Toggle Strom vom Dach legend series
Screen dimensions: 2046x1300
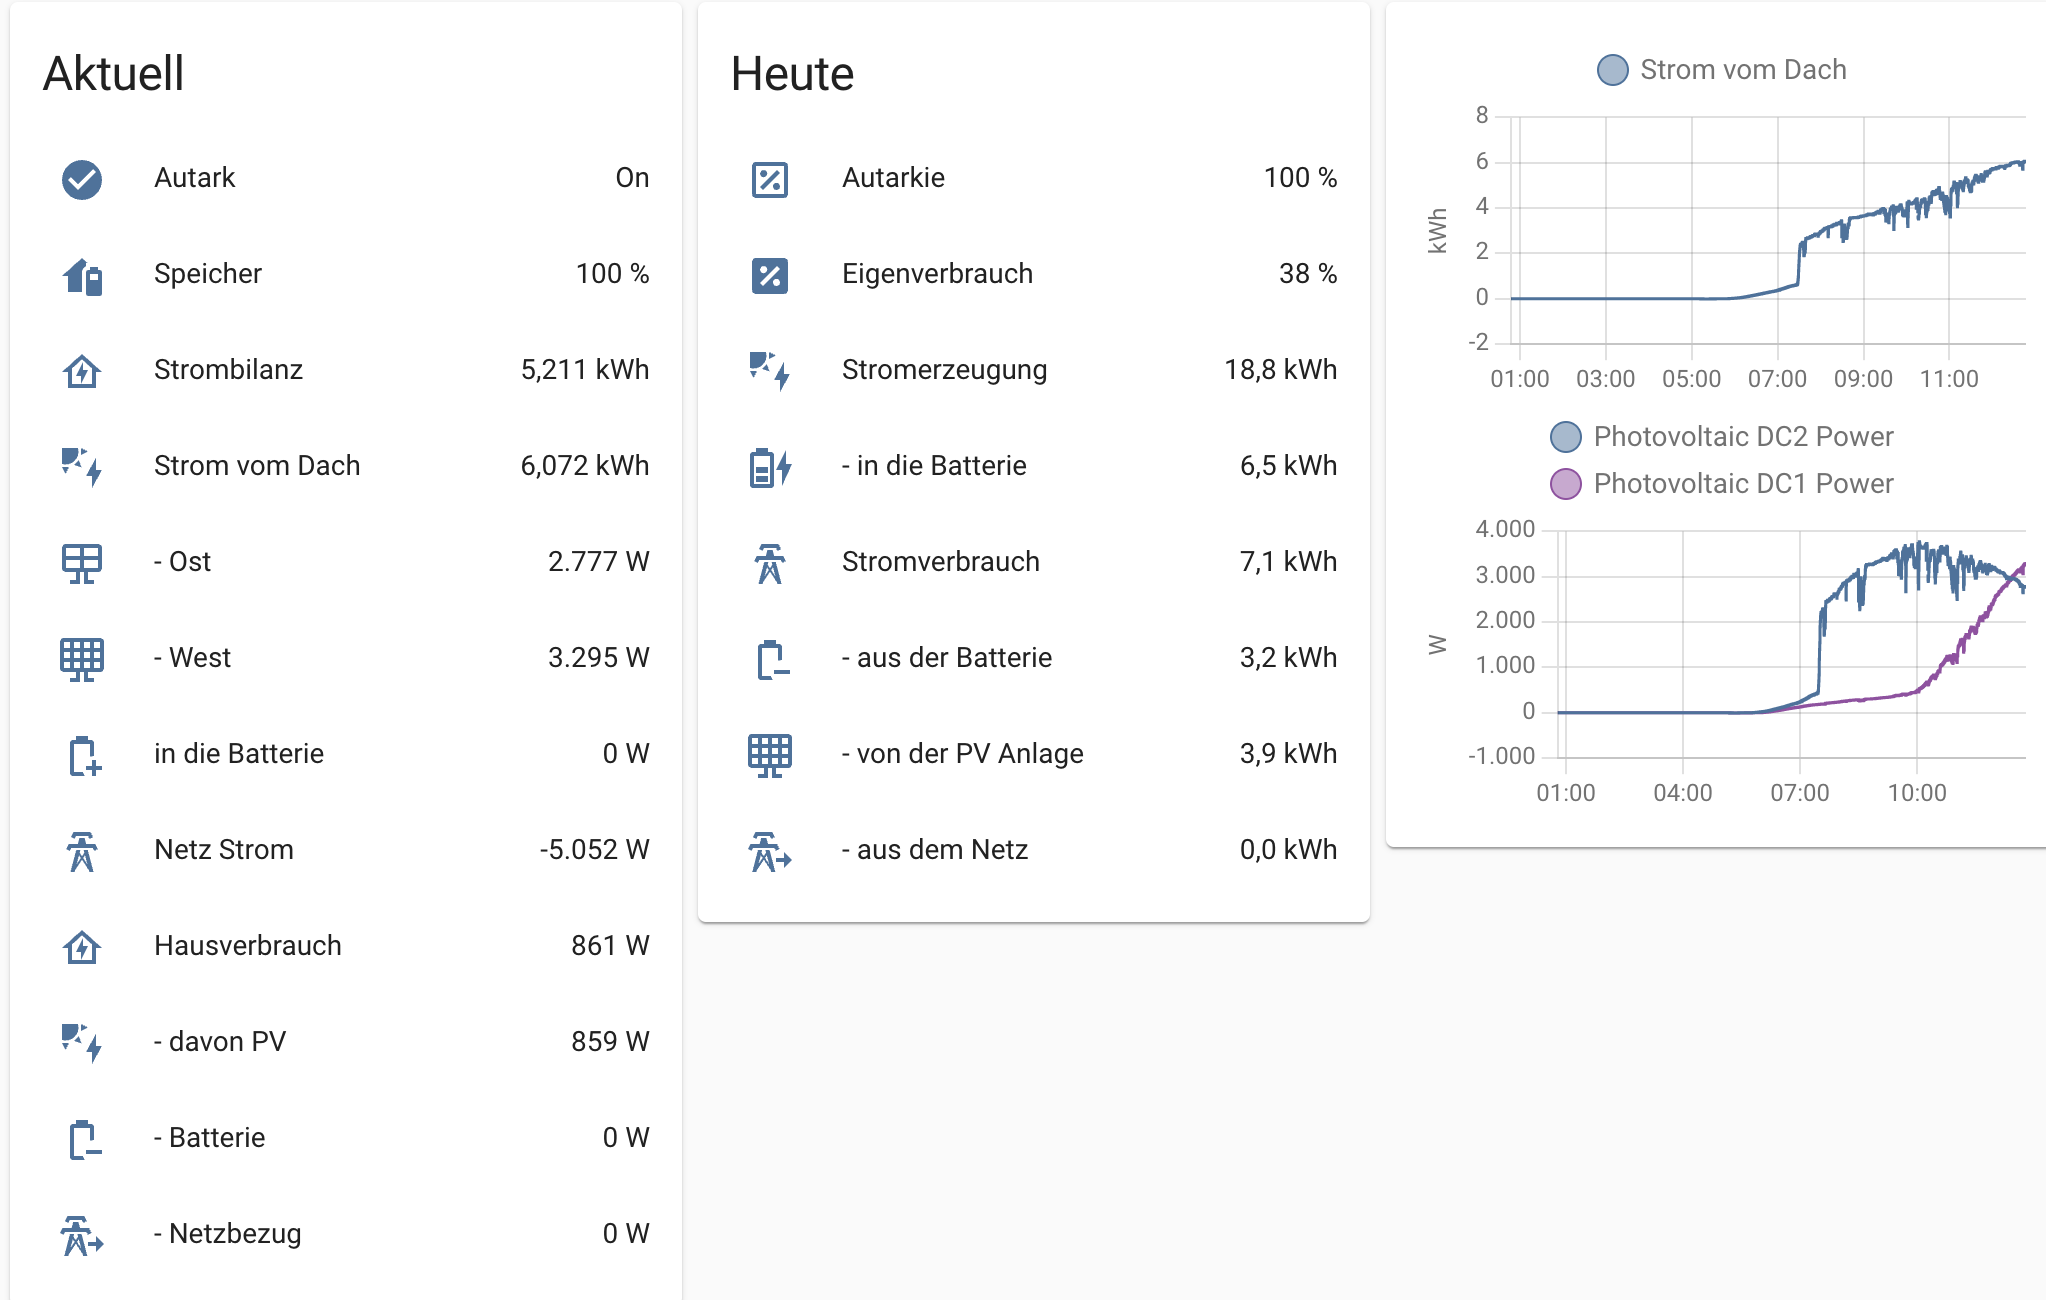tap(1722, 70)
